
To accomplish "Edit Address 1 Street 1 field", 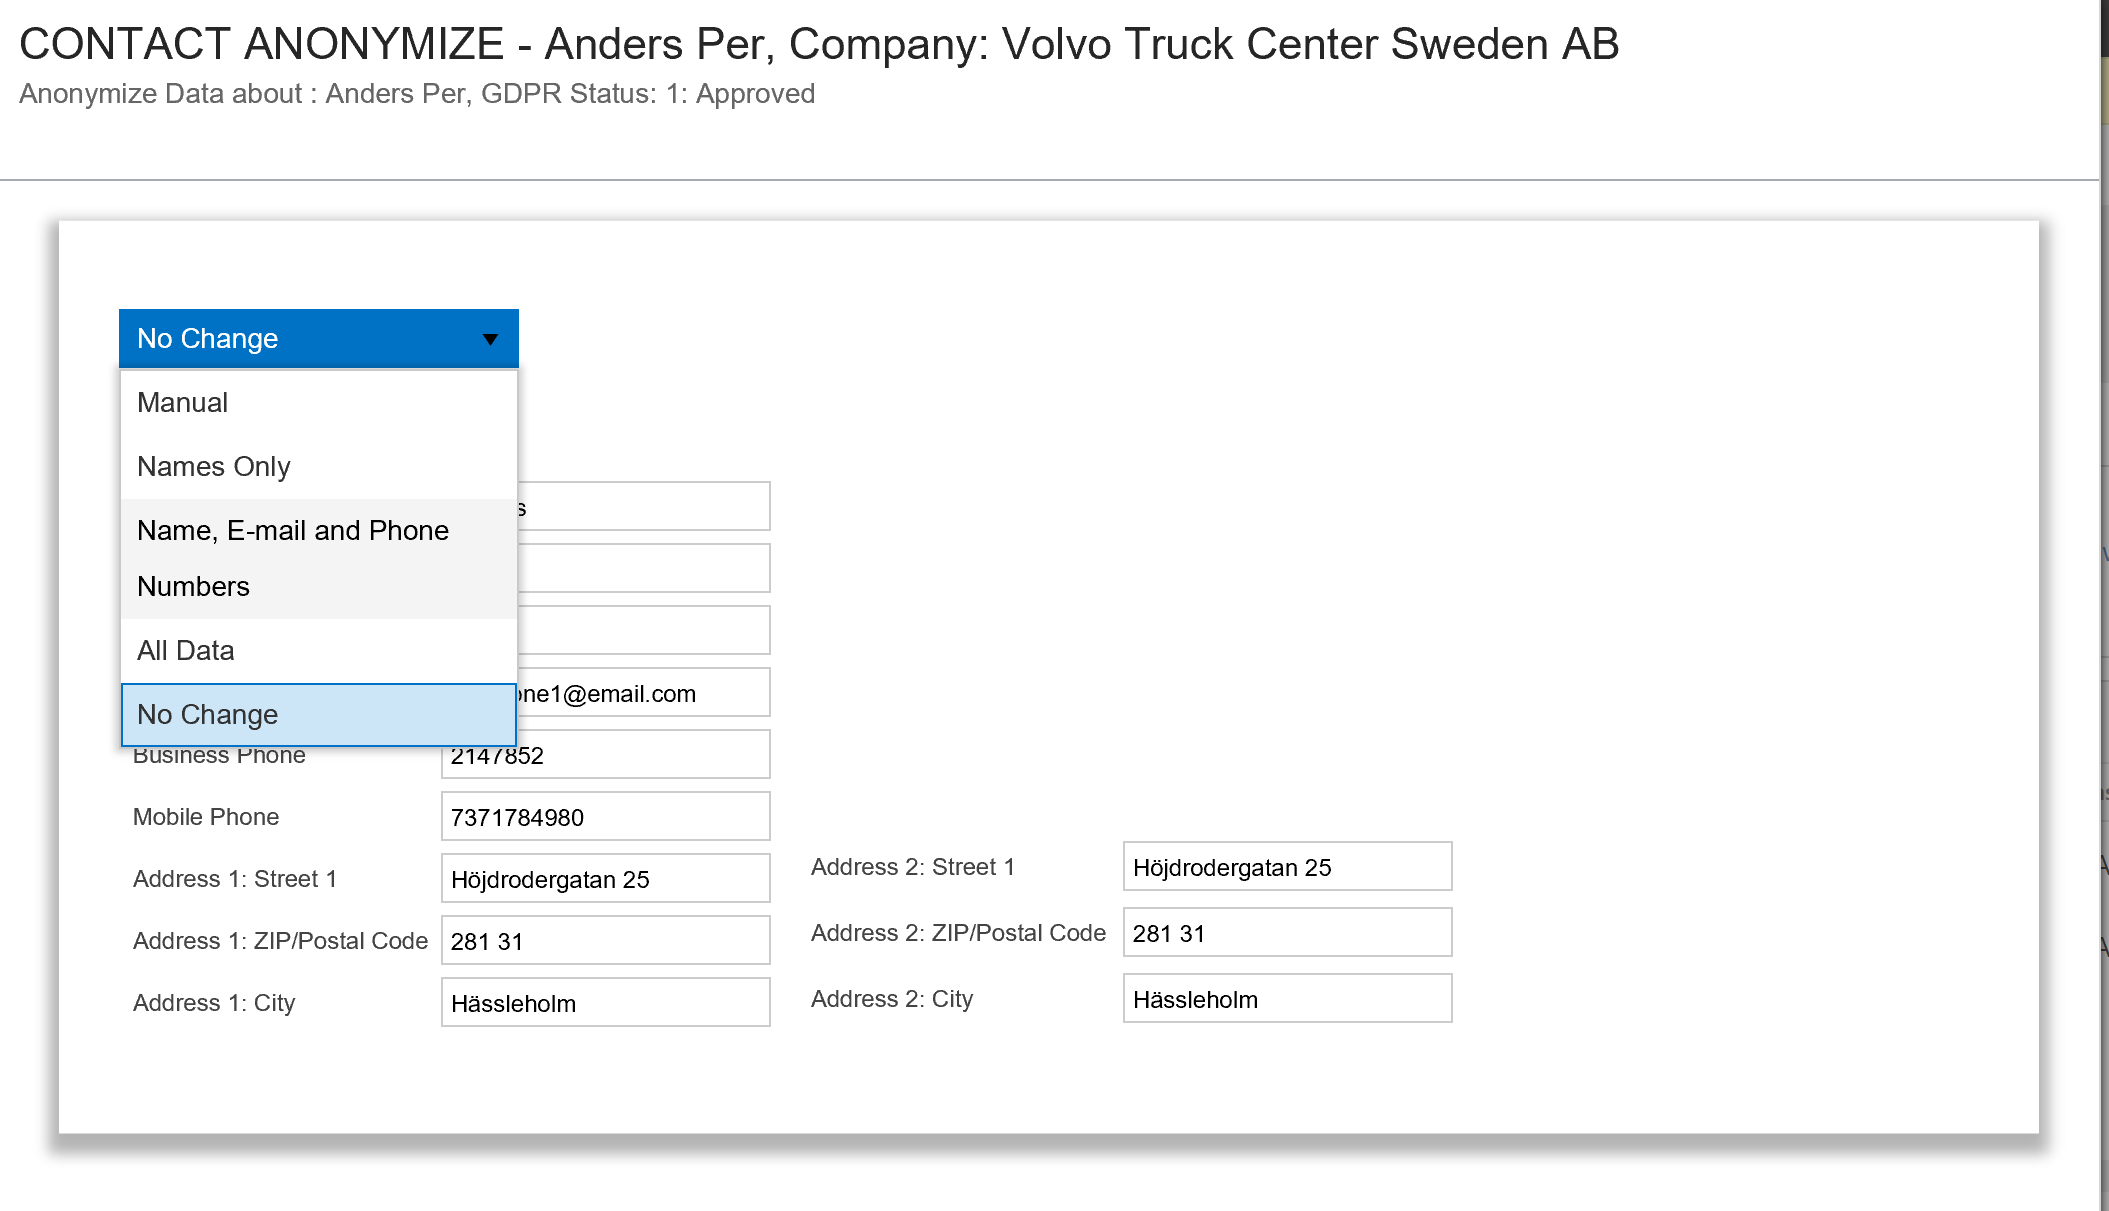I will (607, 879).
